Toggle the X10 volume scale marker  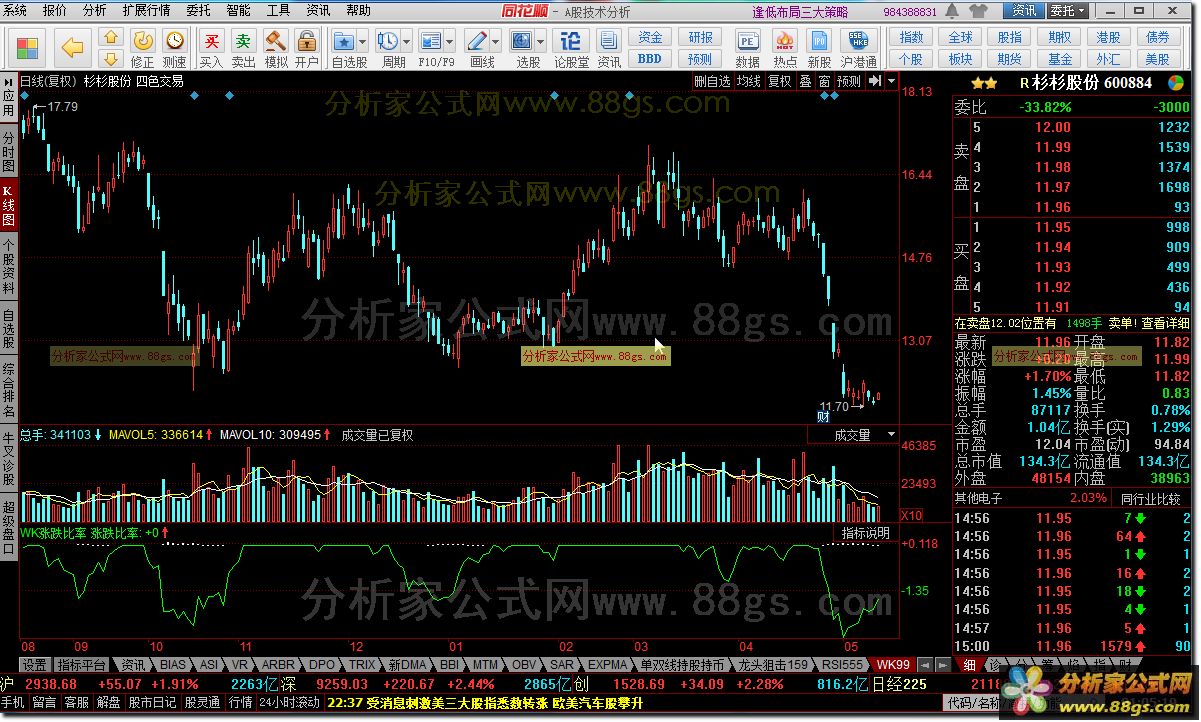(911, 515)
